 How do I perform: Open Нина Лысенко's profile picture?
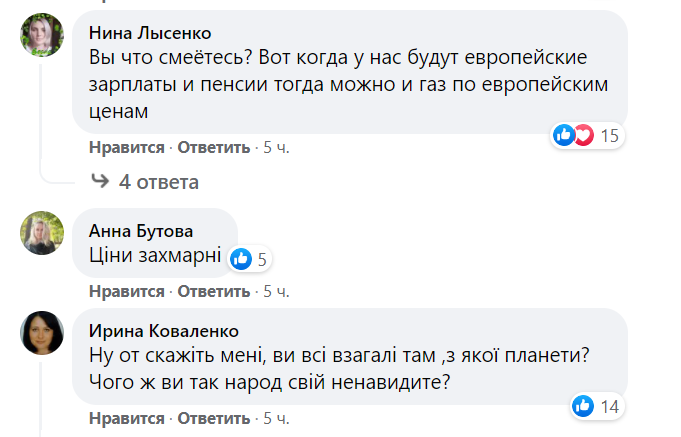(43, 37)
